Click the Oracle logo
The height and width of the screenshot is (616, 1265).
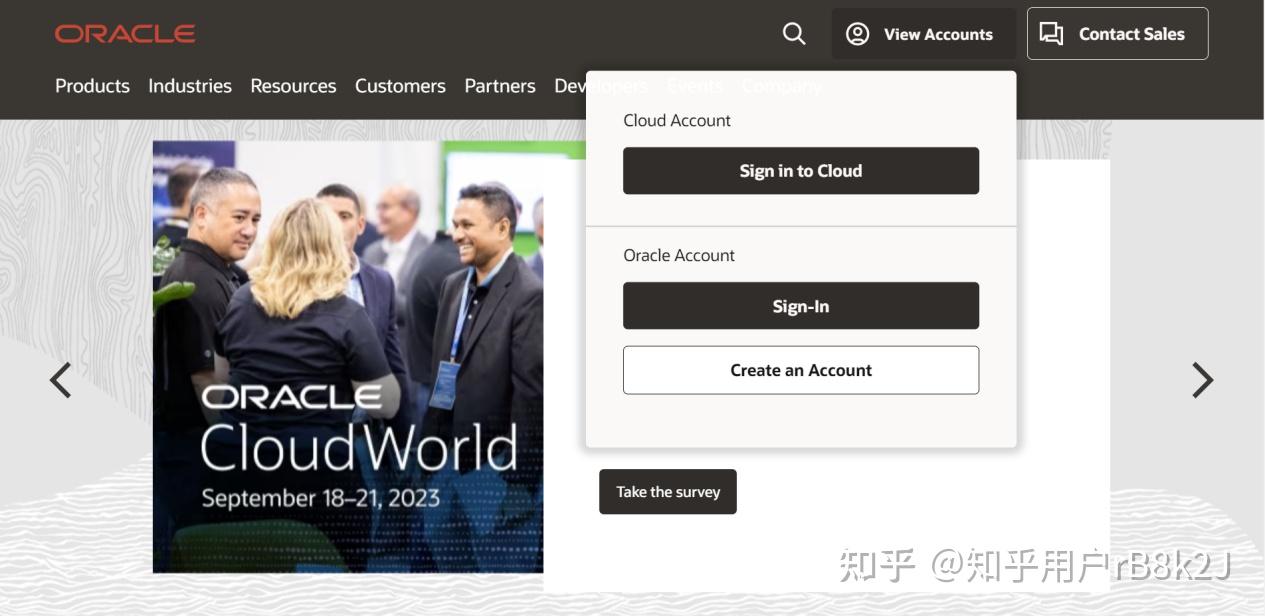125,34
